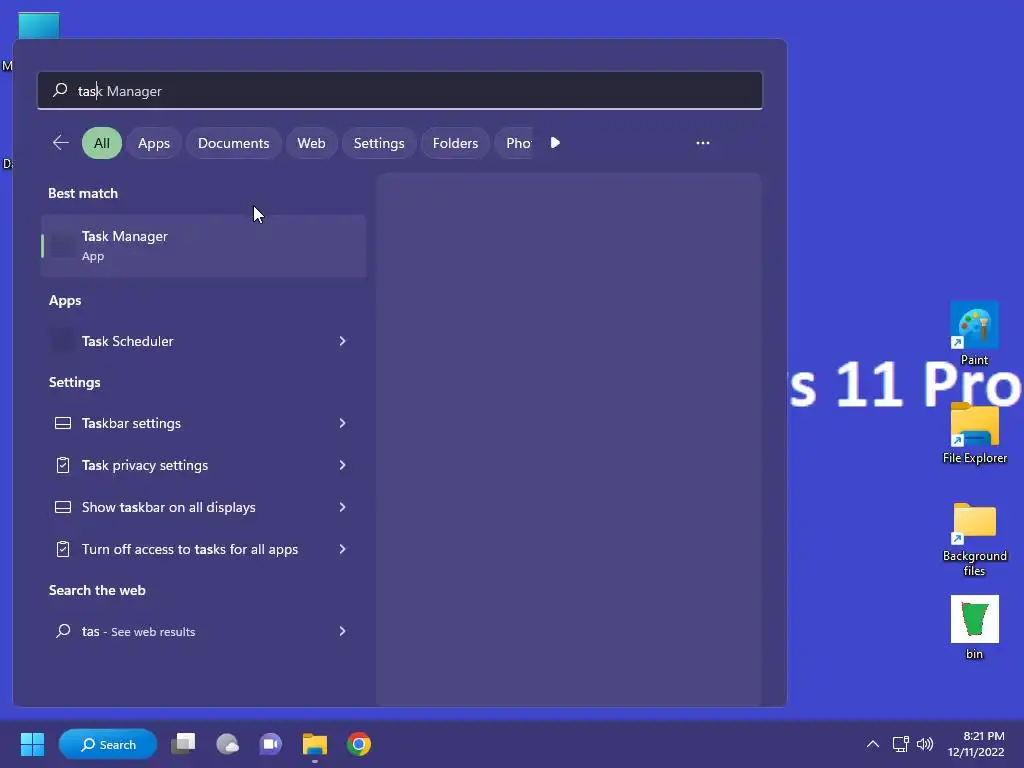Open Show taskbar on all displays
This screenshot has height=768, width=1024.
pos(203,507)
